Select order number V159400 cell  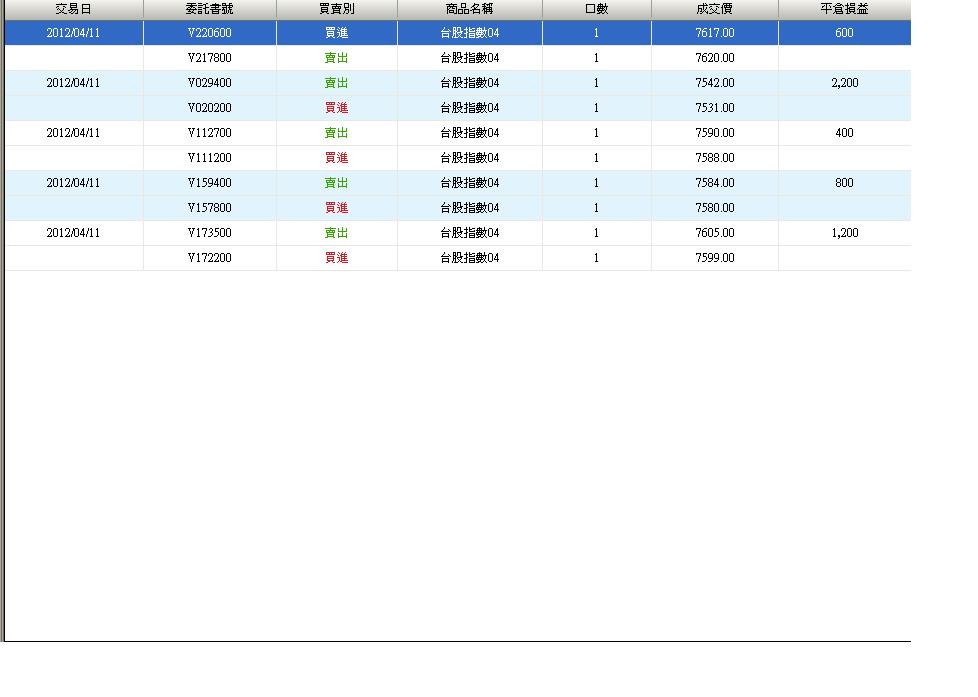click(210, 183)
